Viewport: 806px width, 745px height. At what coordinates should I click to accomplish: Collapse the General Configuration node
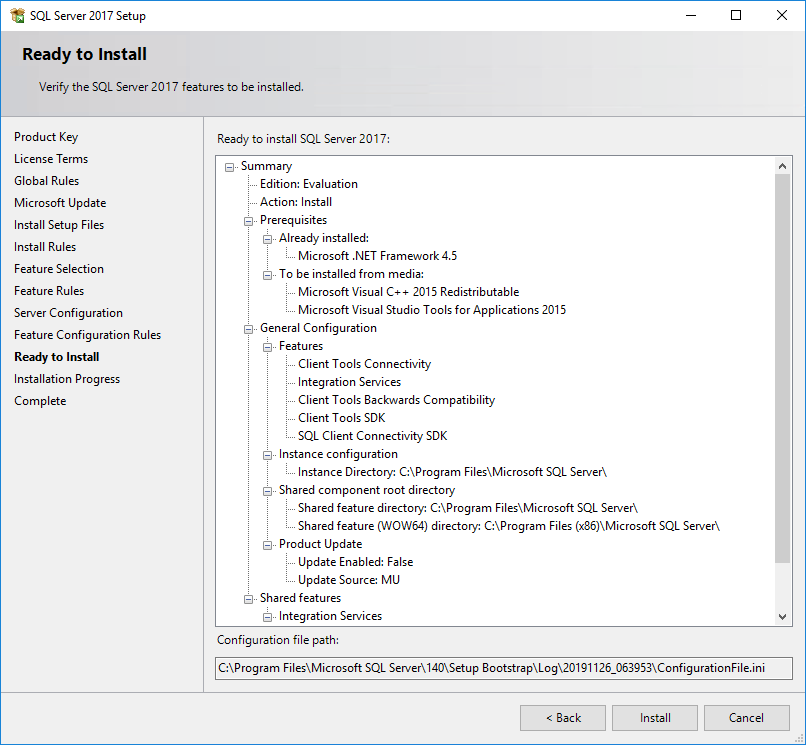point(248,329)
